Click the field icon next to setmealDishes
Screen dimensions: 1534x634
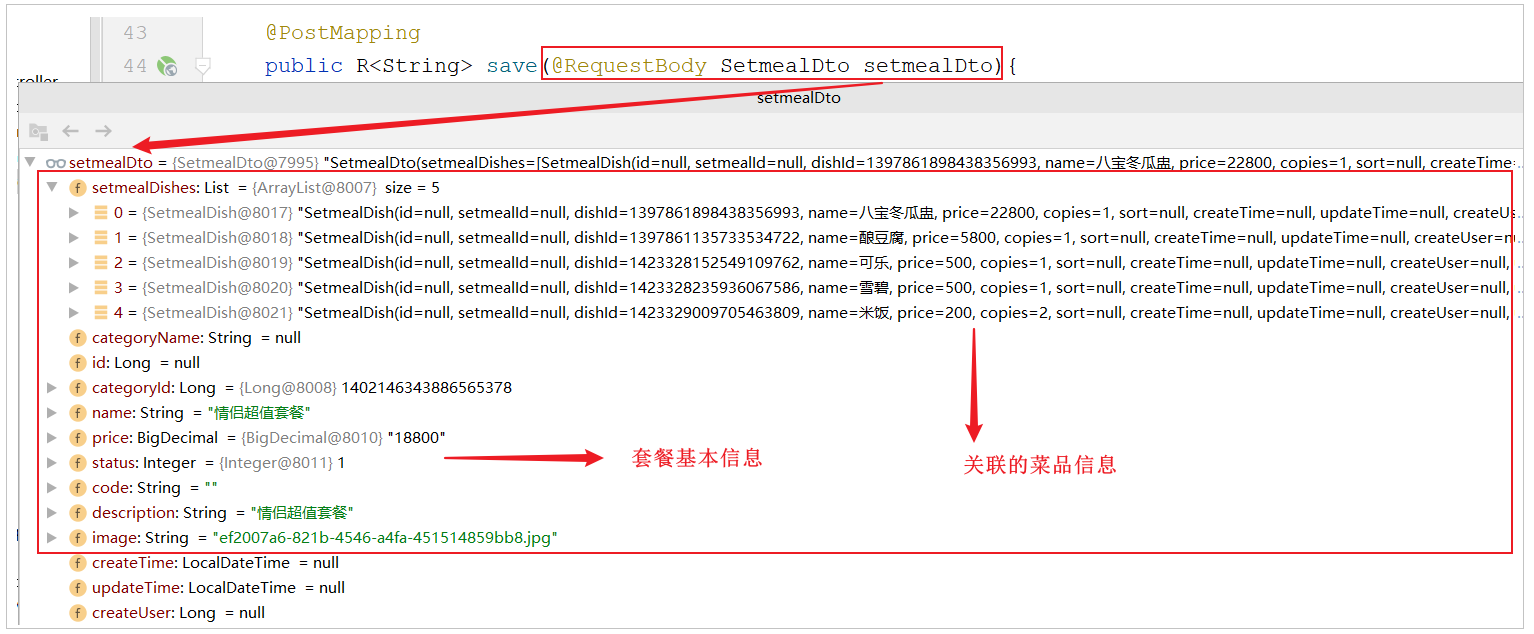tap(77, 188)
